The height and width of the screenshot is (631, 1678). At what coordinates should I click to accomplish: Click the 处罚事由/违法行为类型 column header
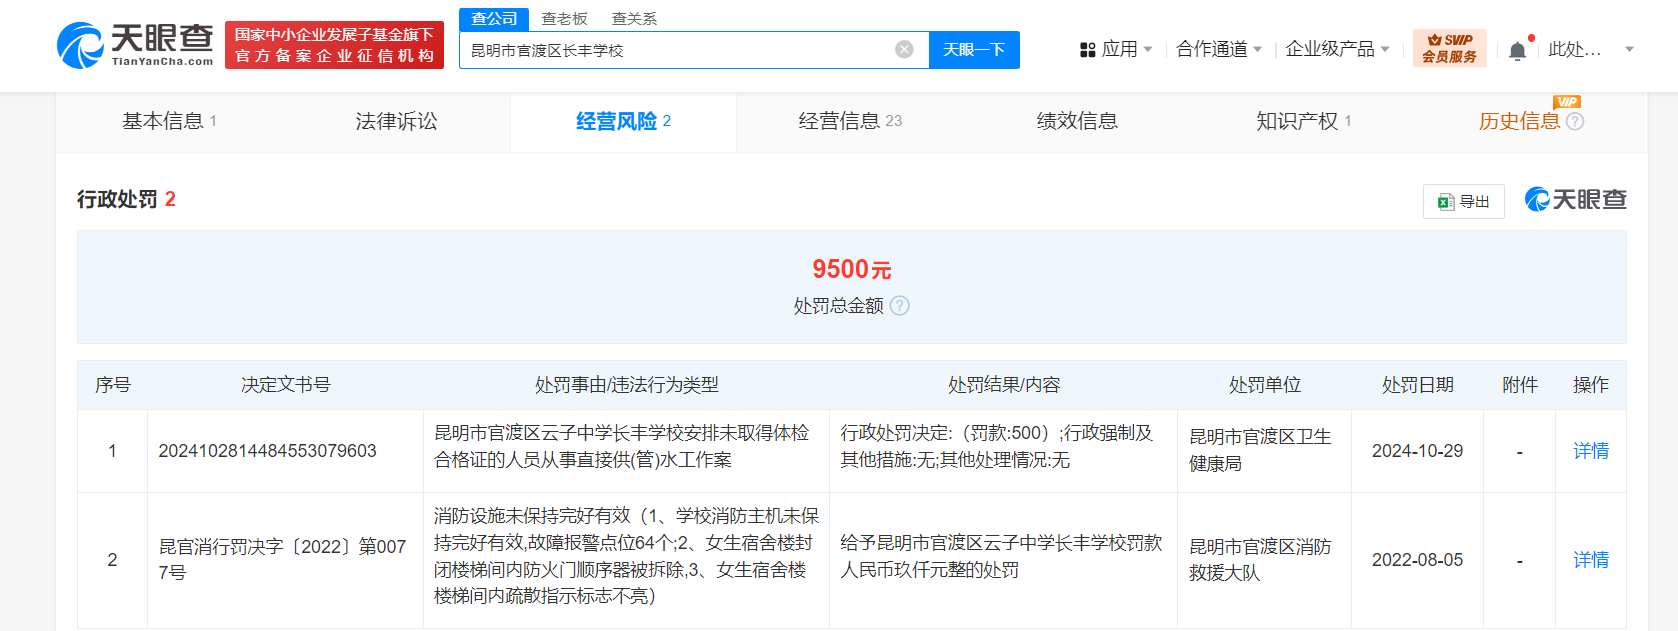pos(626,385)
